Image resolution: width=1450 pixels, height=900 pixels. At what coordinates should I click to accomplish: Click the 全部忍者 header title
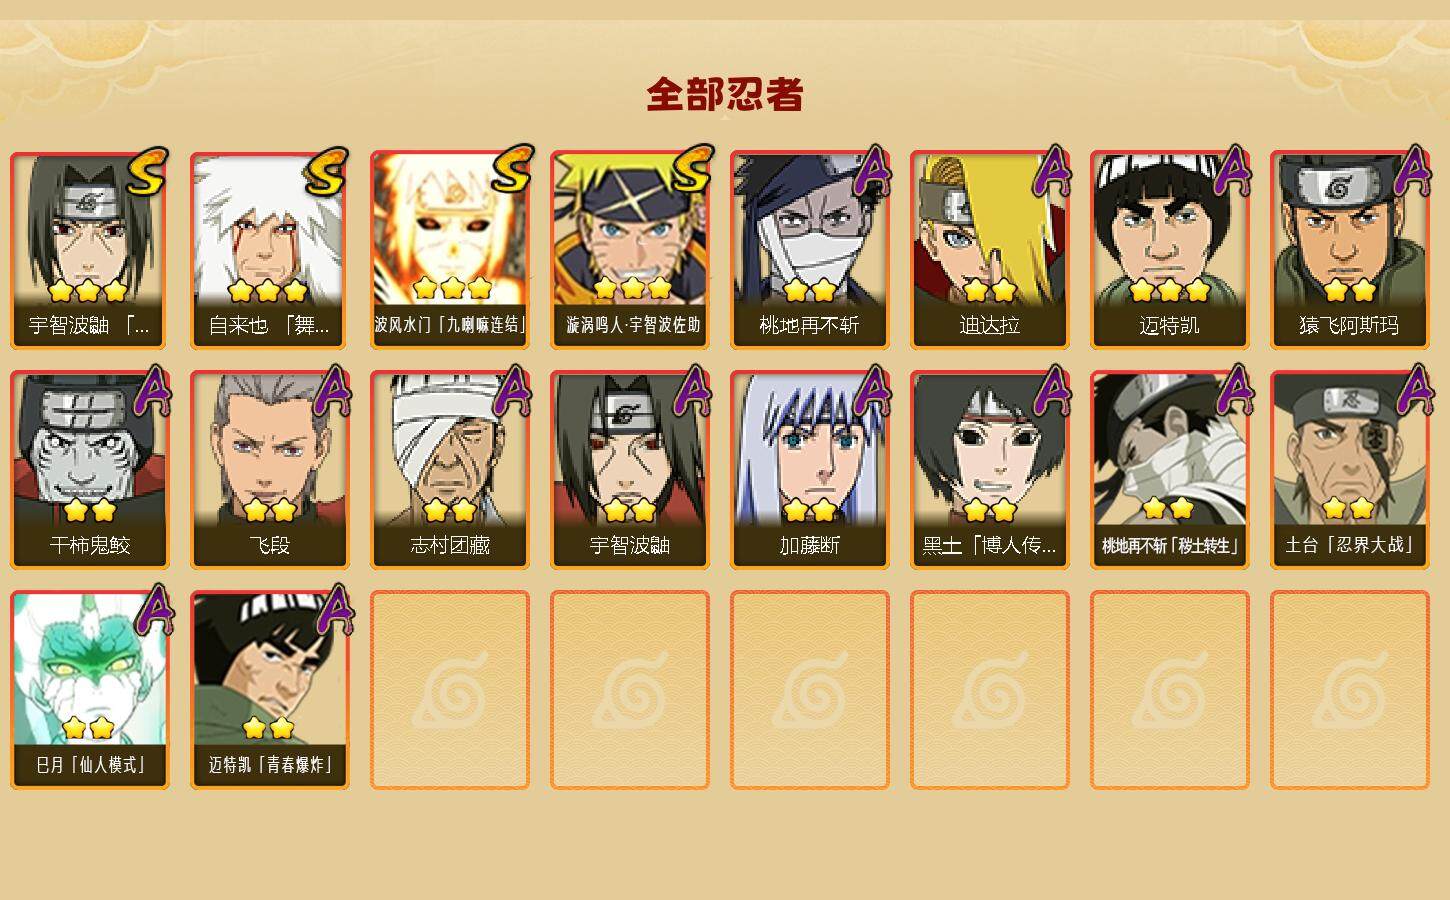(x=725, y=94)
